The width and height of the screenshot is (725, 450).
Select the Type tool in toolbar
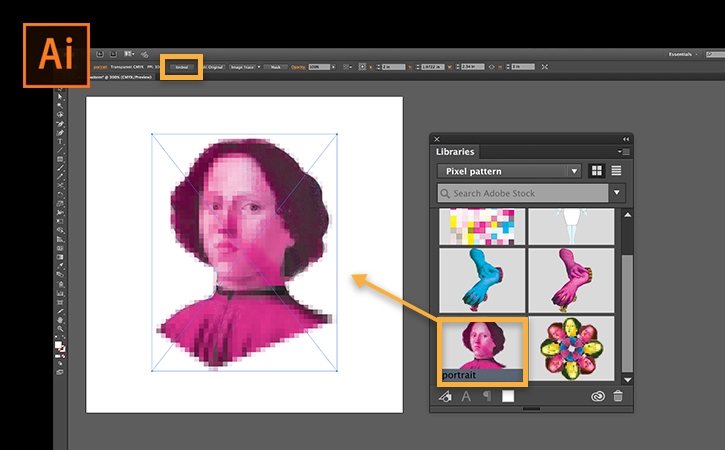point(60,142)
